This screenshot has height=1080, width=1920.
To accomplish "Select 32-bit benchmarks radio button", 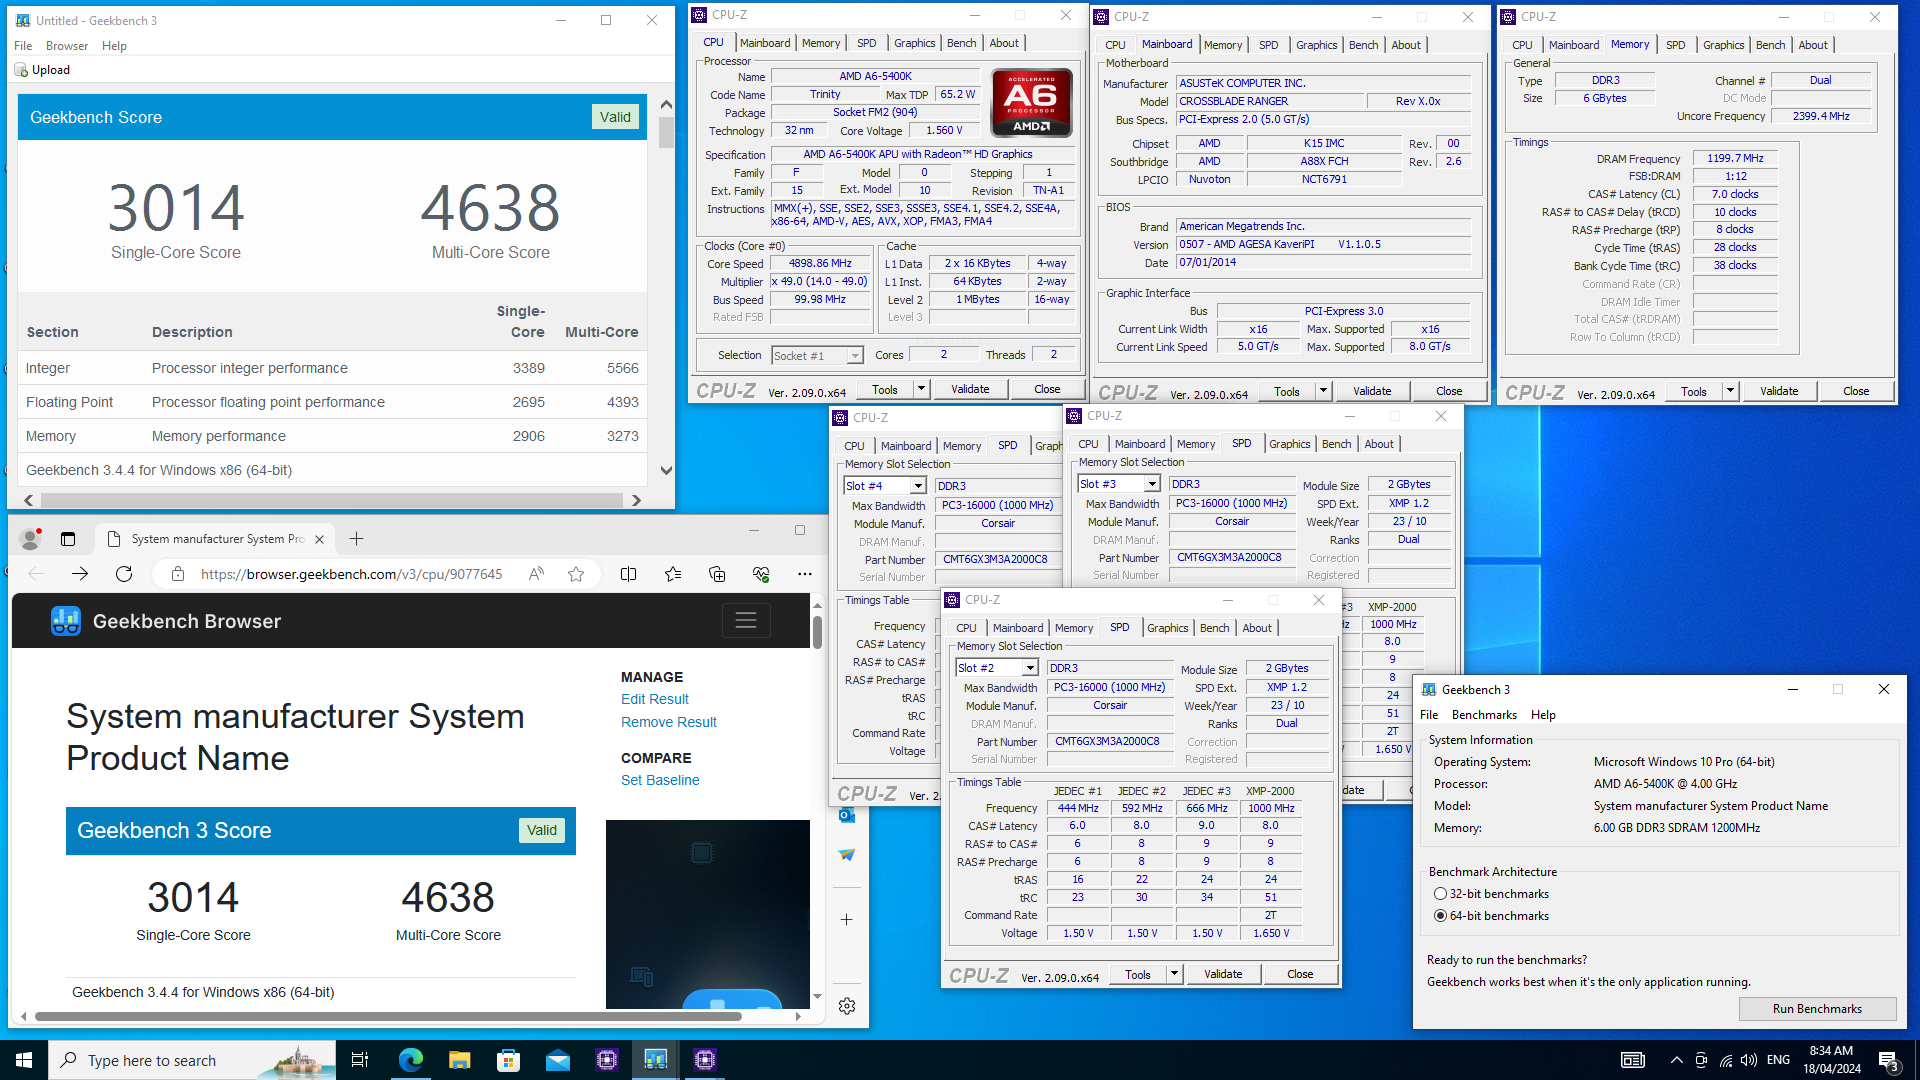I will pos(1440,894).
